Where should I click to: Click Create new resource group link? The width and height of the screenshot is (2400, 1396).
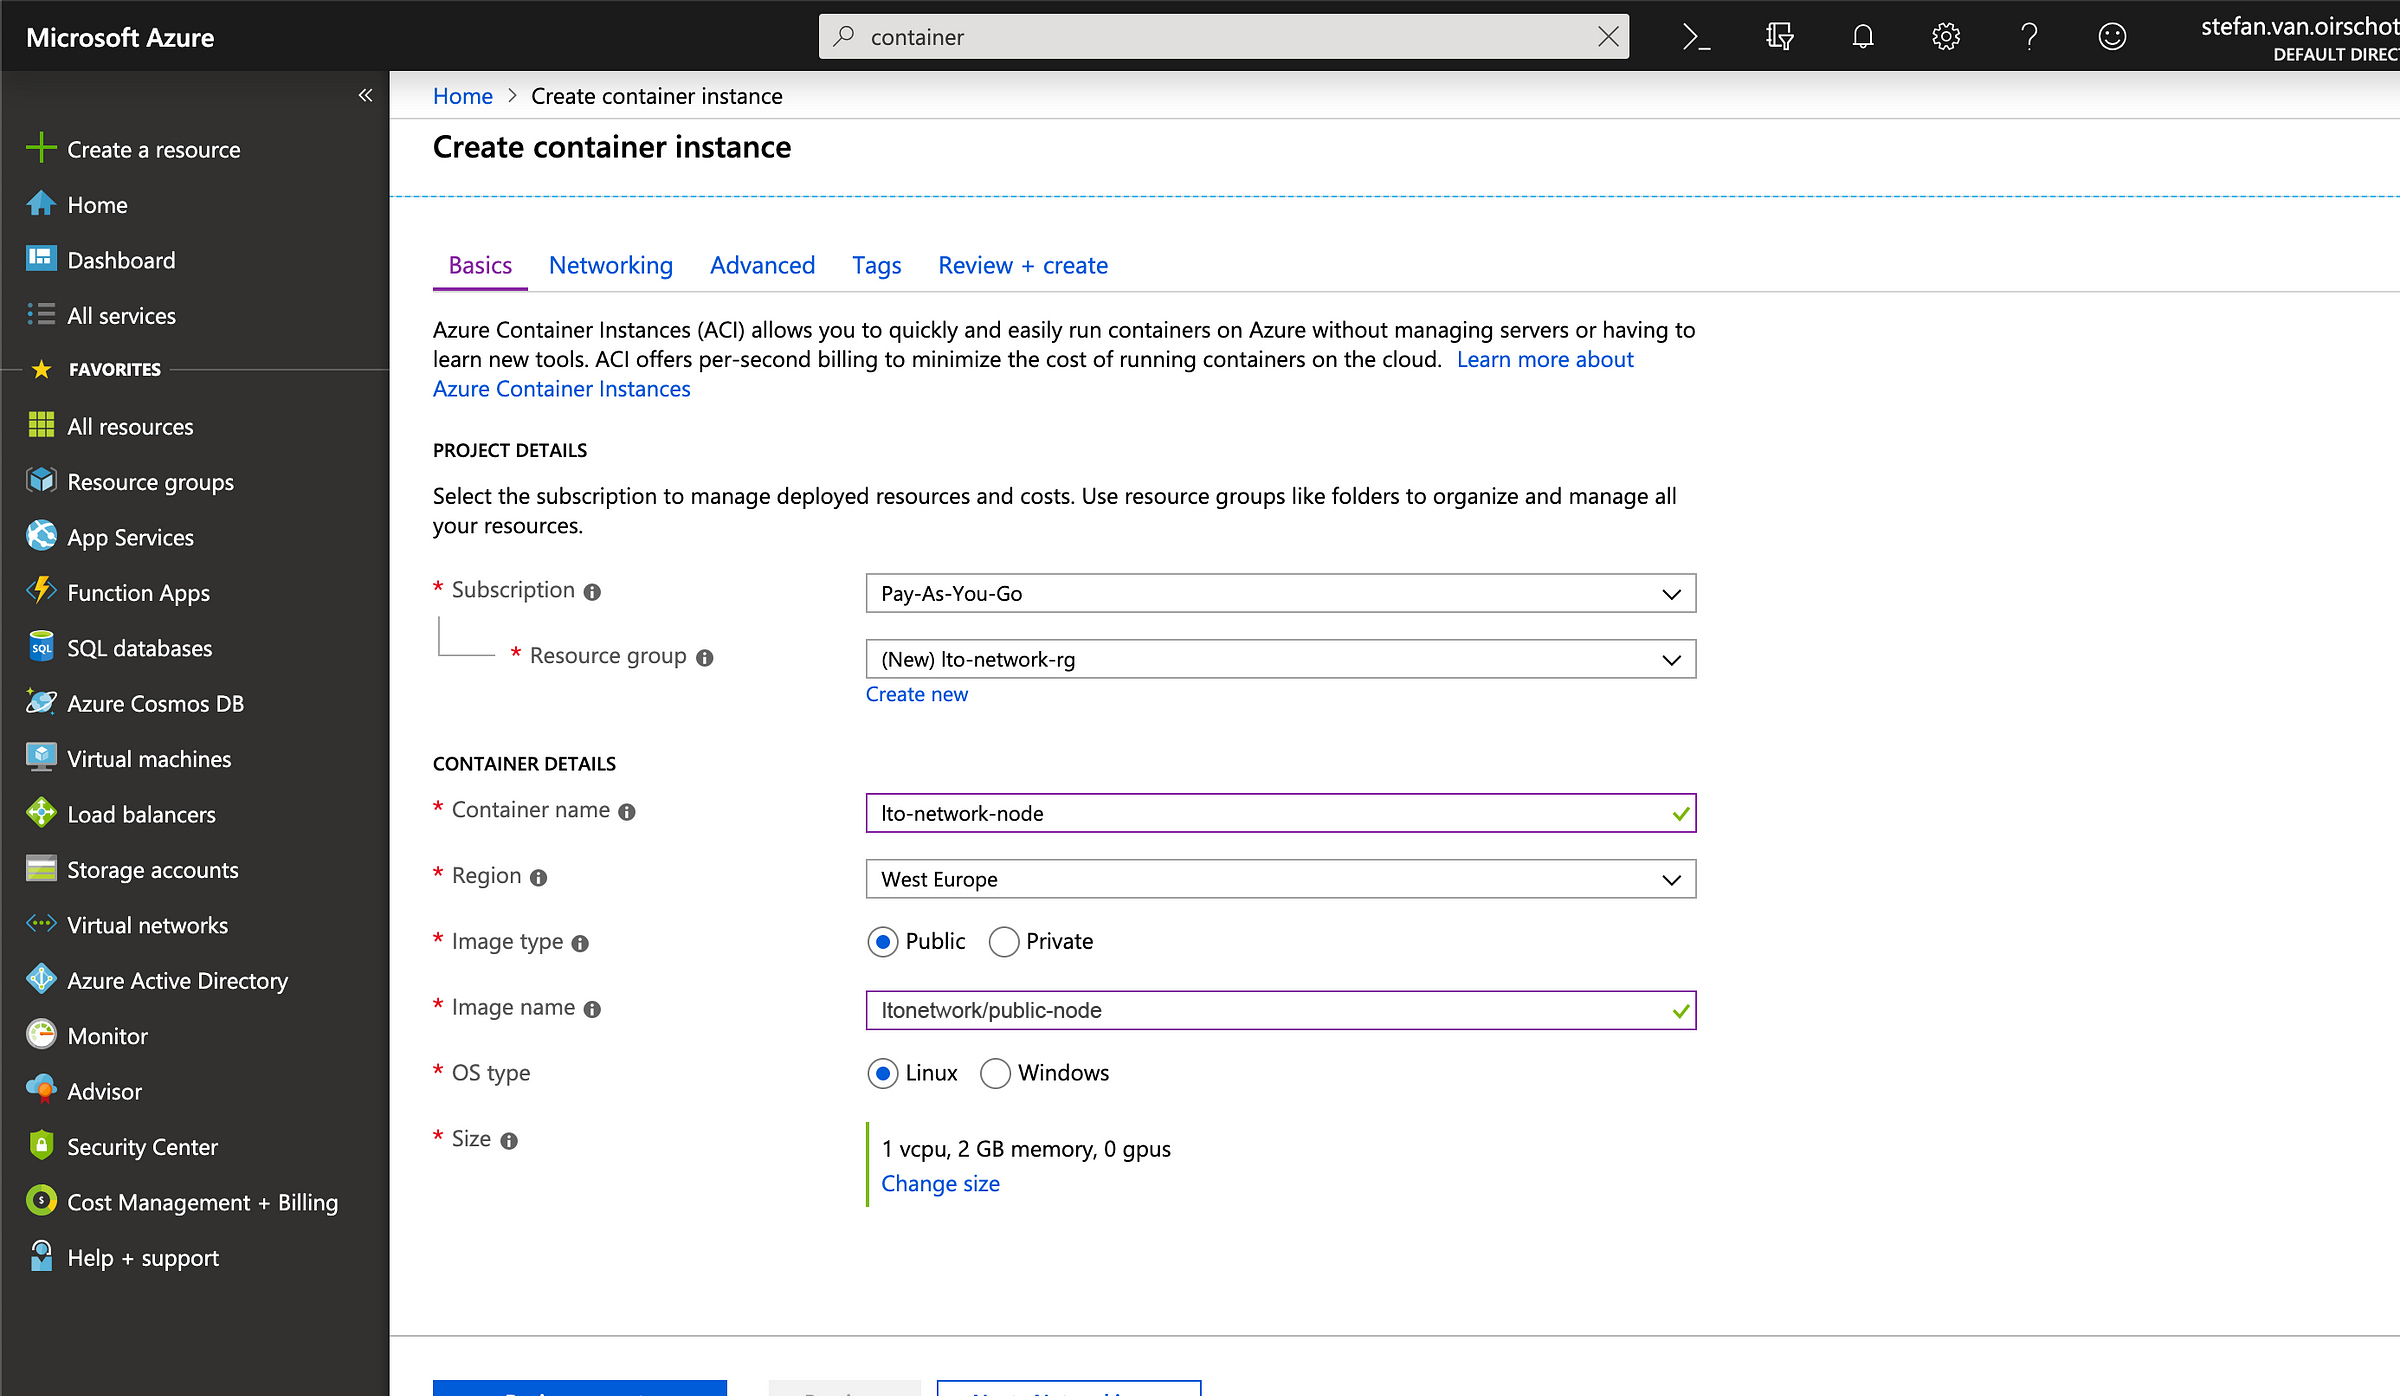click(916, 694)
